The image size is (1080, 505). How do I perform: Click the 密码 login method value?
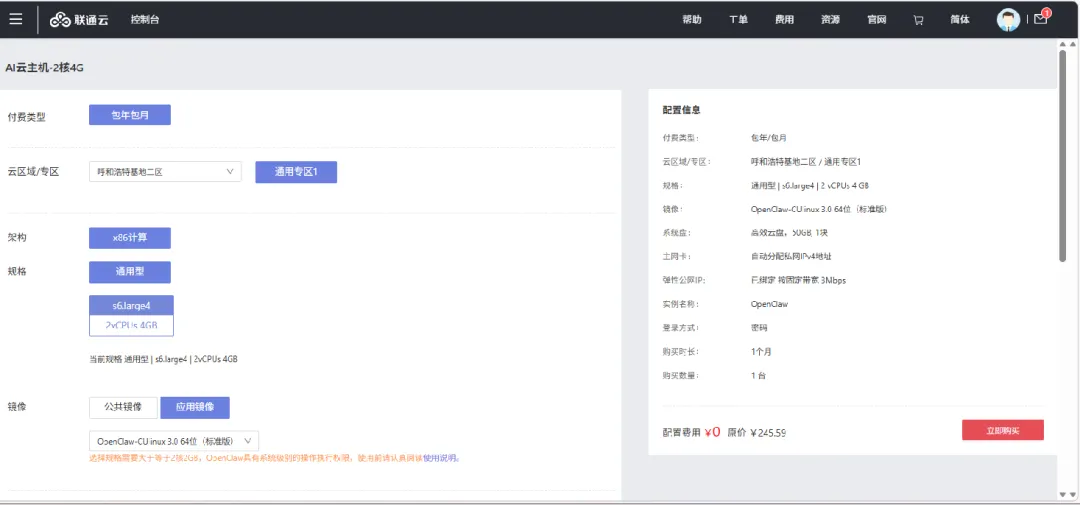[x=759, y=328]
